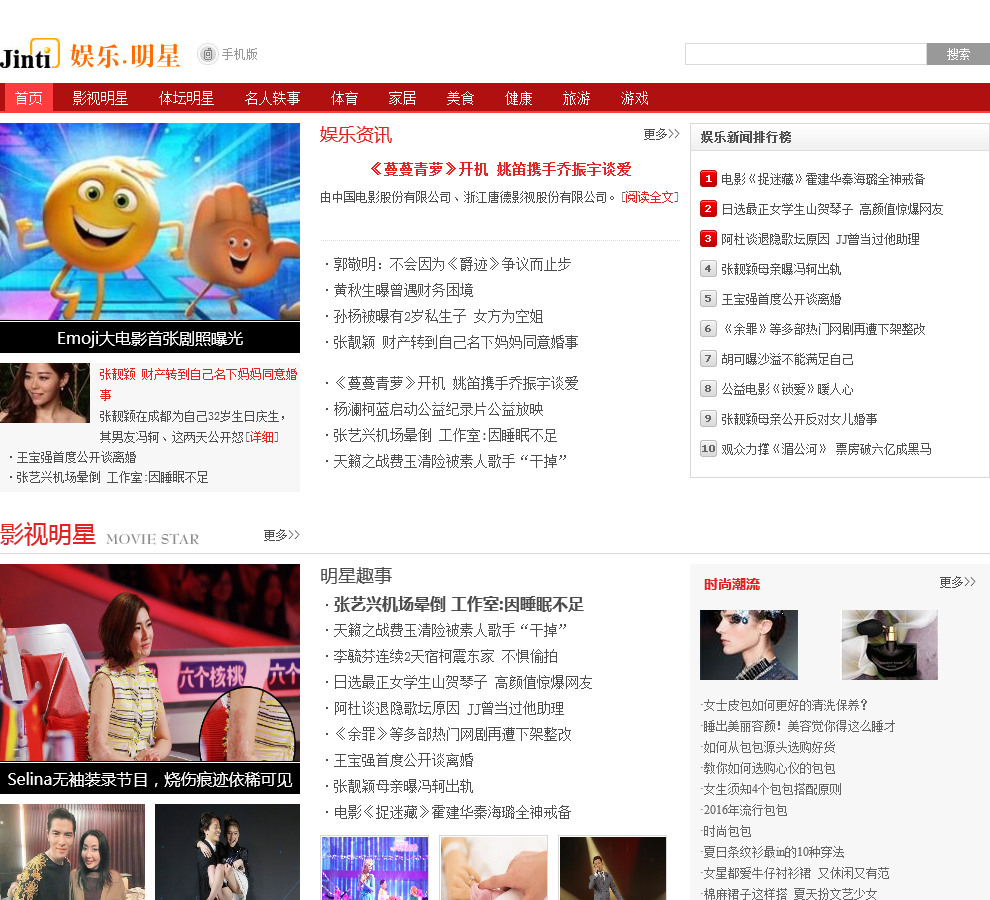Open 天籁之战费玉清险被素人歌手 in 明星趣事
Screen dimensions: 990x900
click(x=450, y=630)
